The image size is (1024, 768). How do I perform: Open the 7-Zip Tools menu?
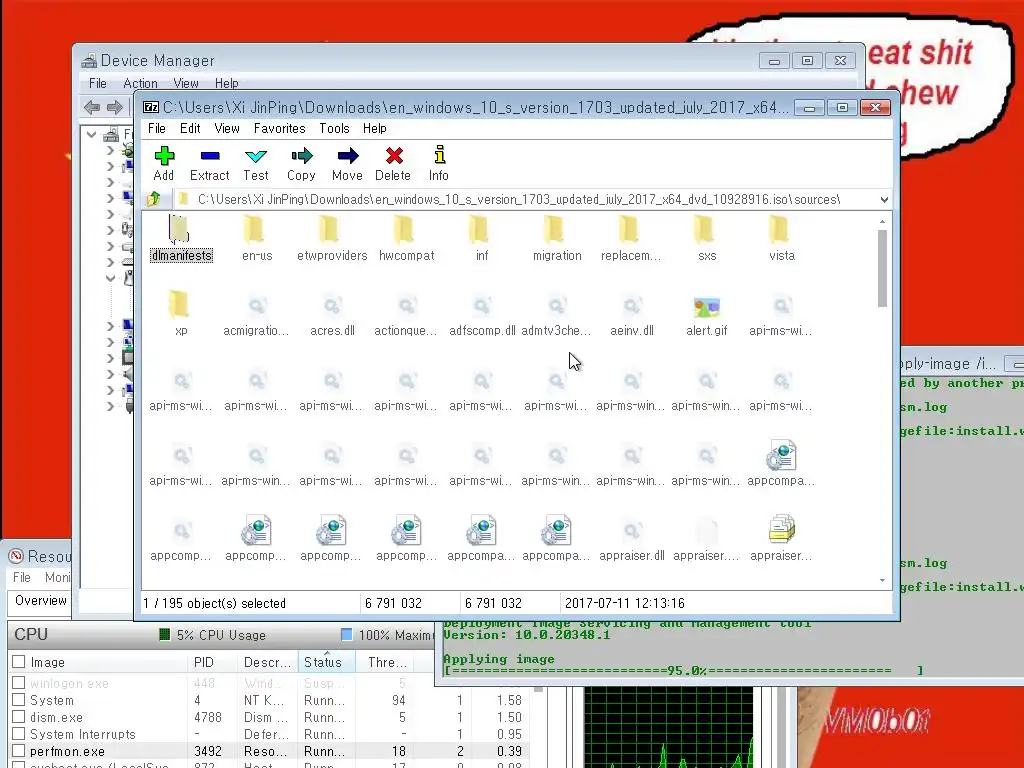[334, 128]
